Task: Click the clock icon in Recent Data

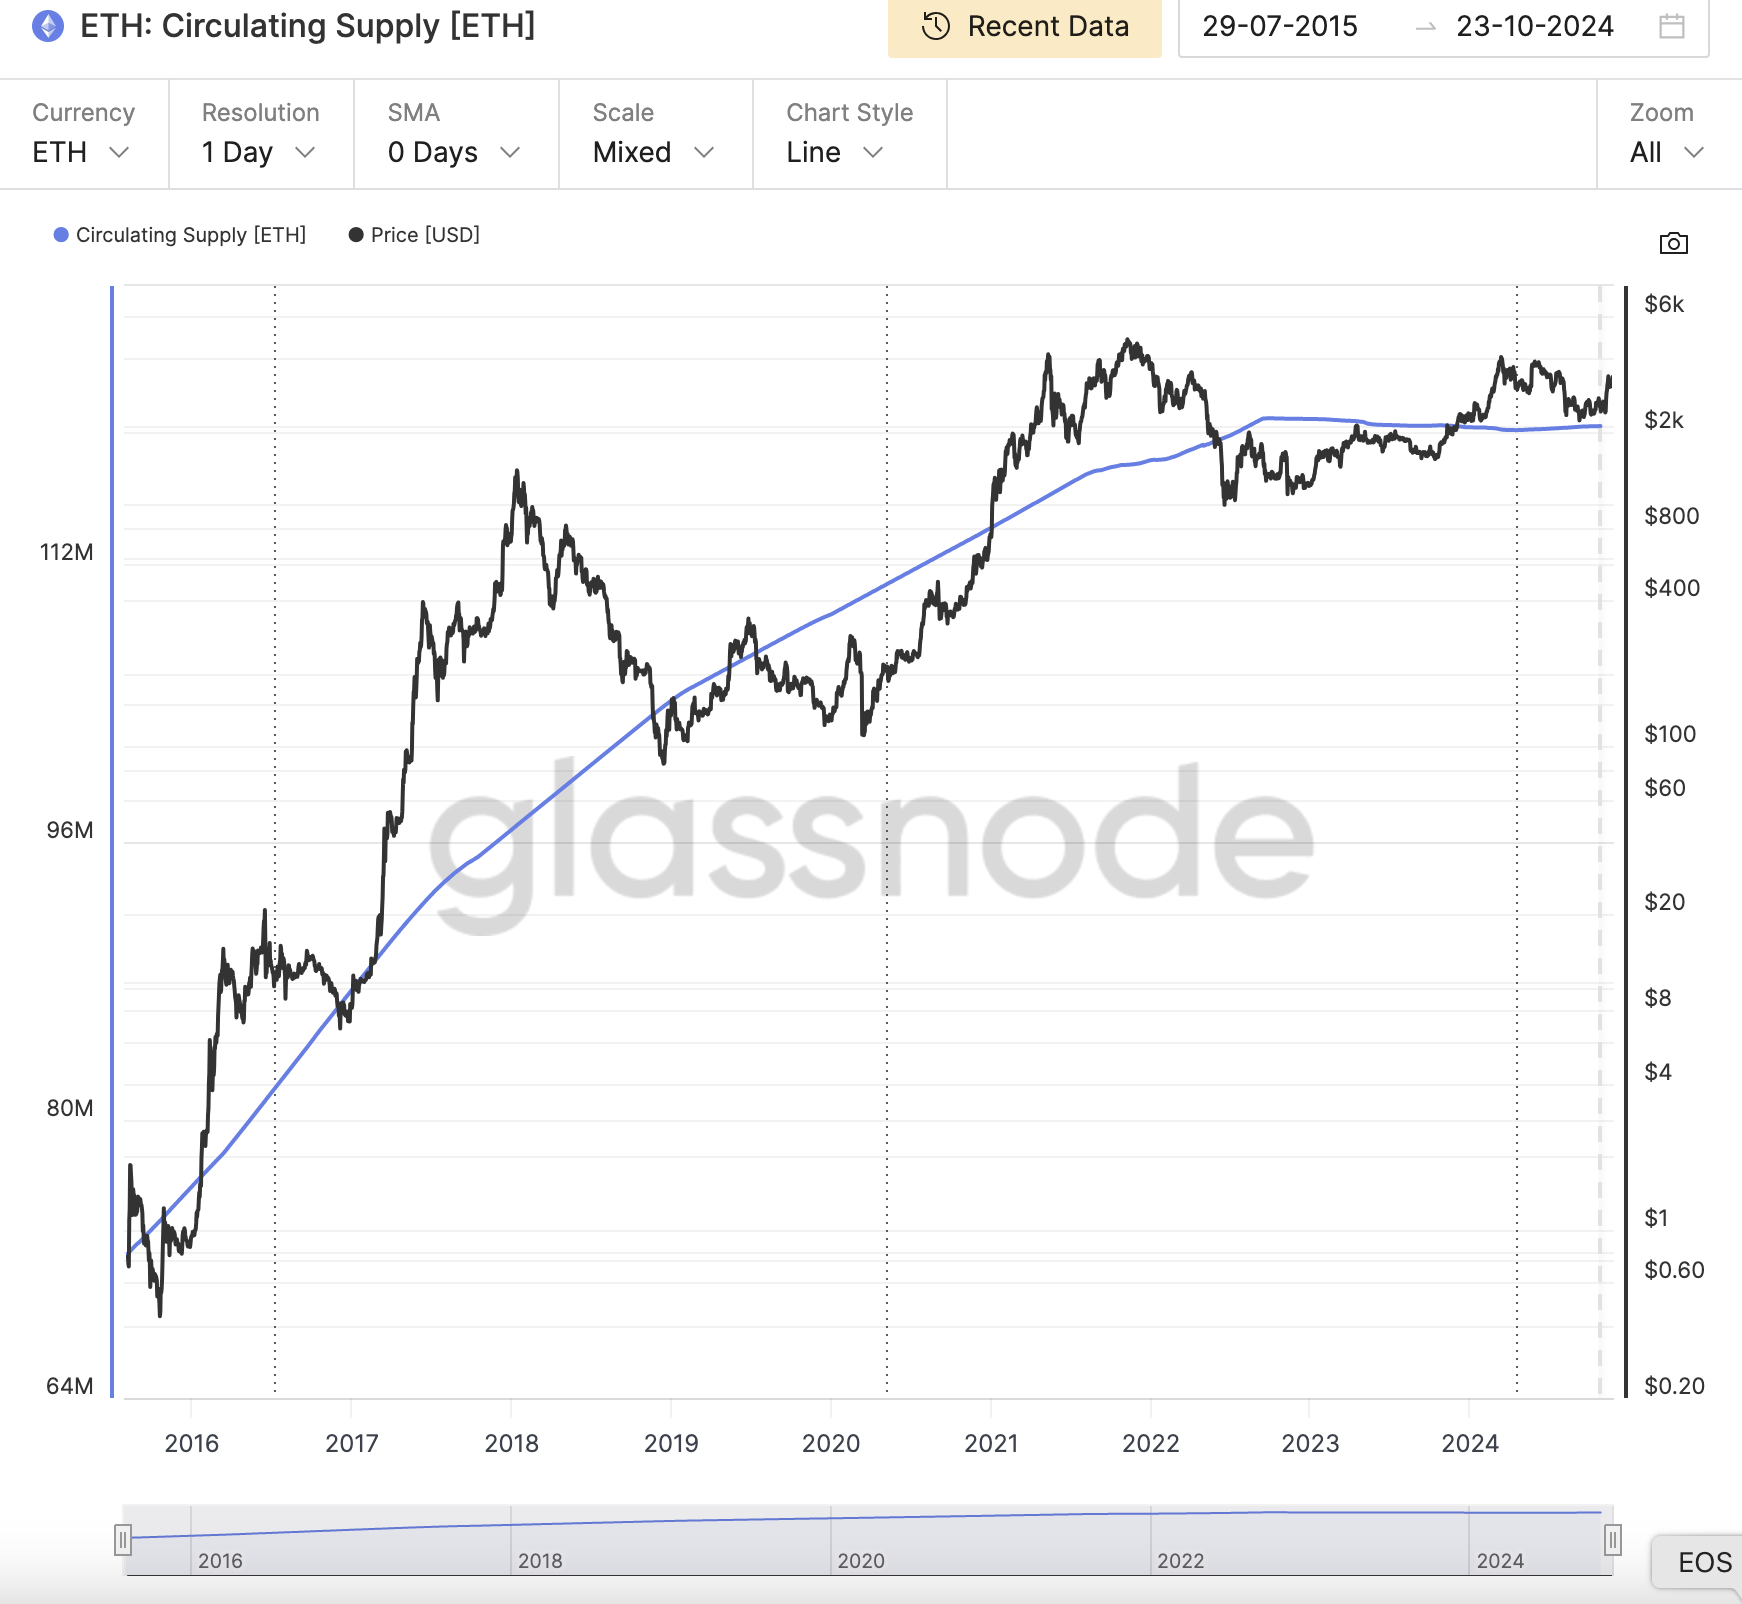Action: click(935, 26)
